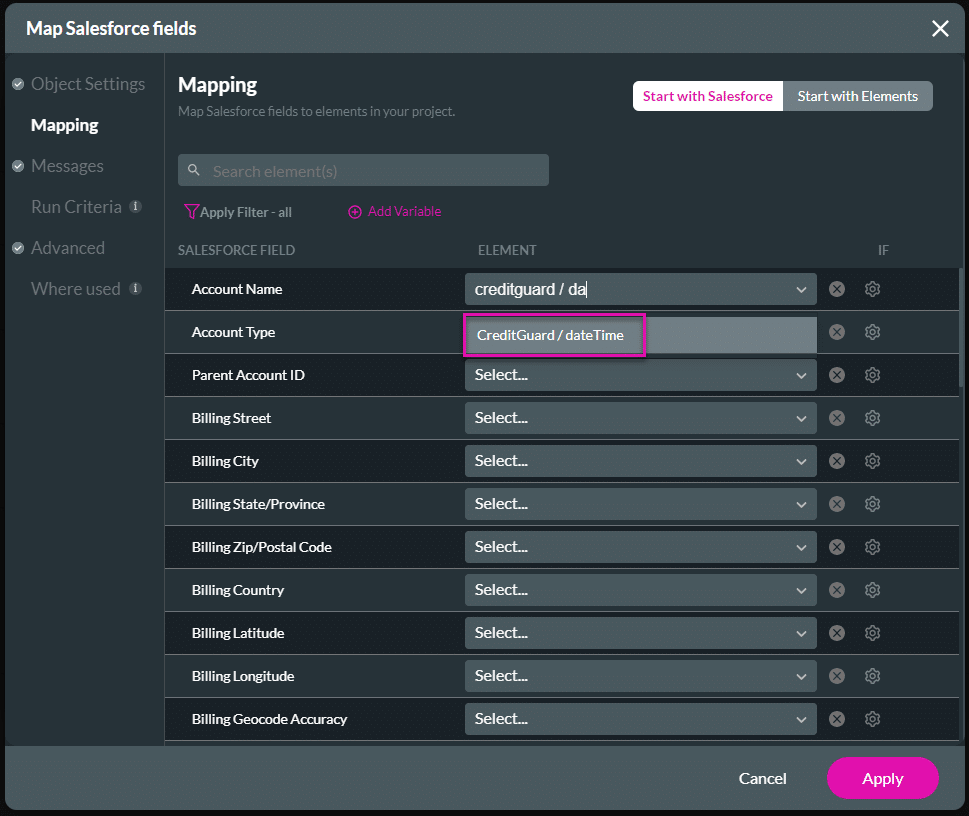
Task: Click the Apply button
Action: pos(882,778)
